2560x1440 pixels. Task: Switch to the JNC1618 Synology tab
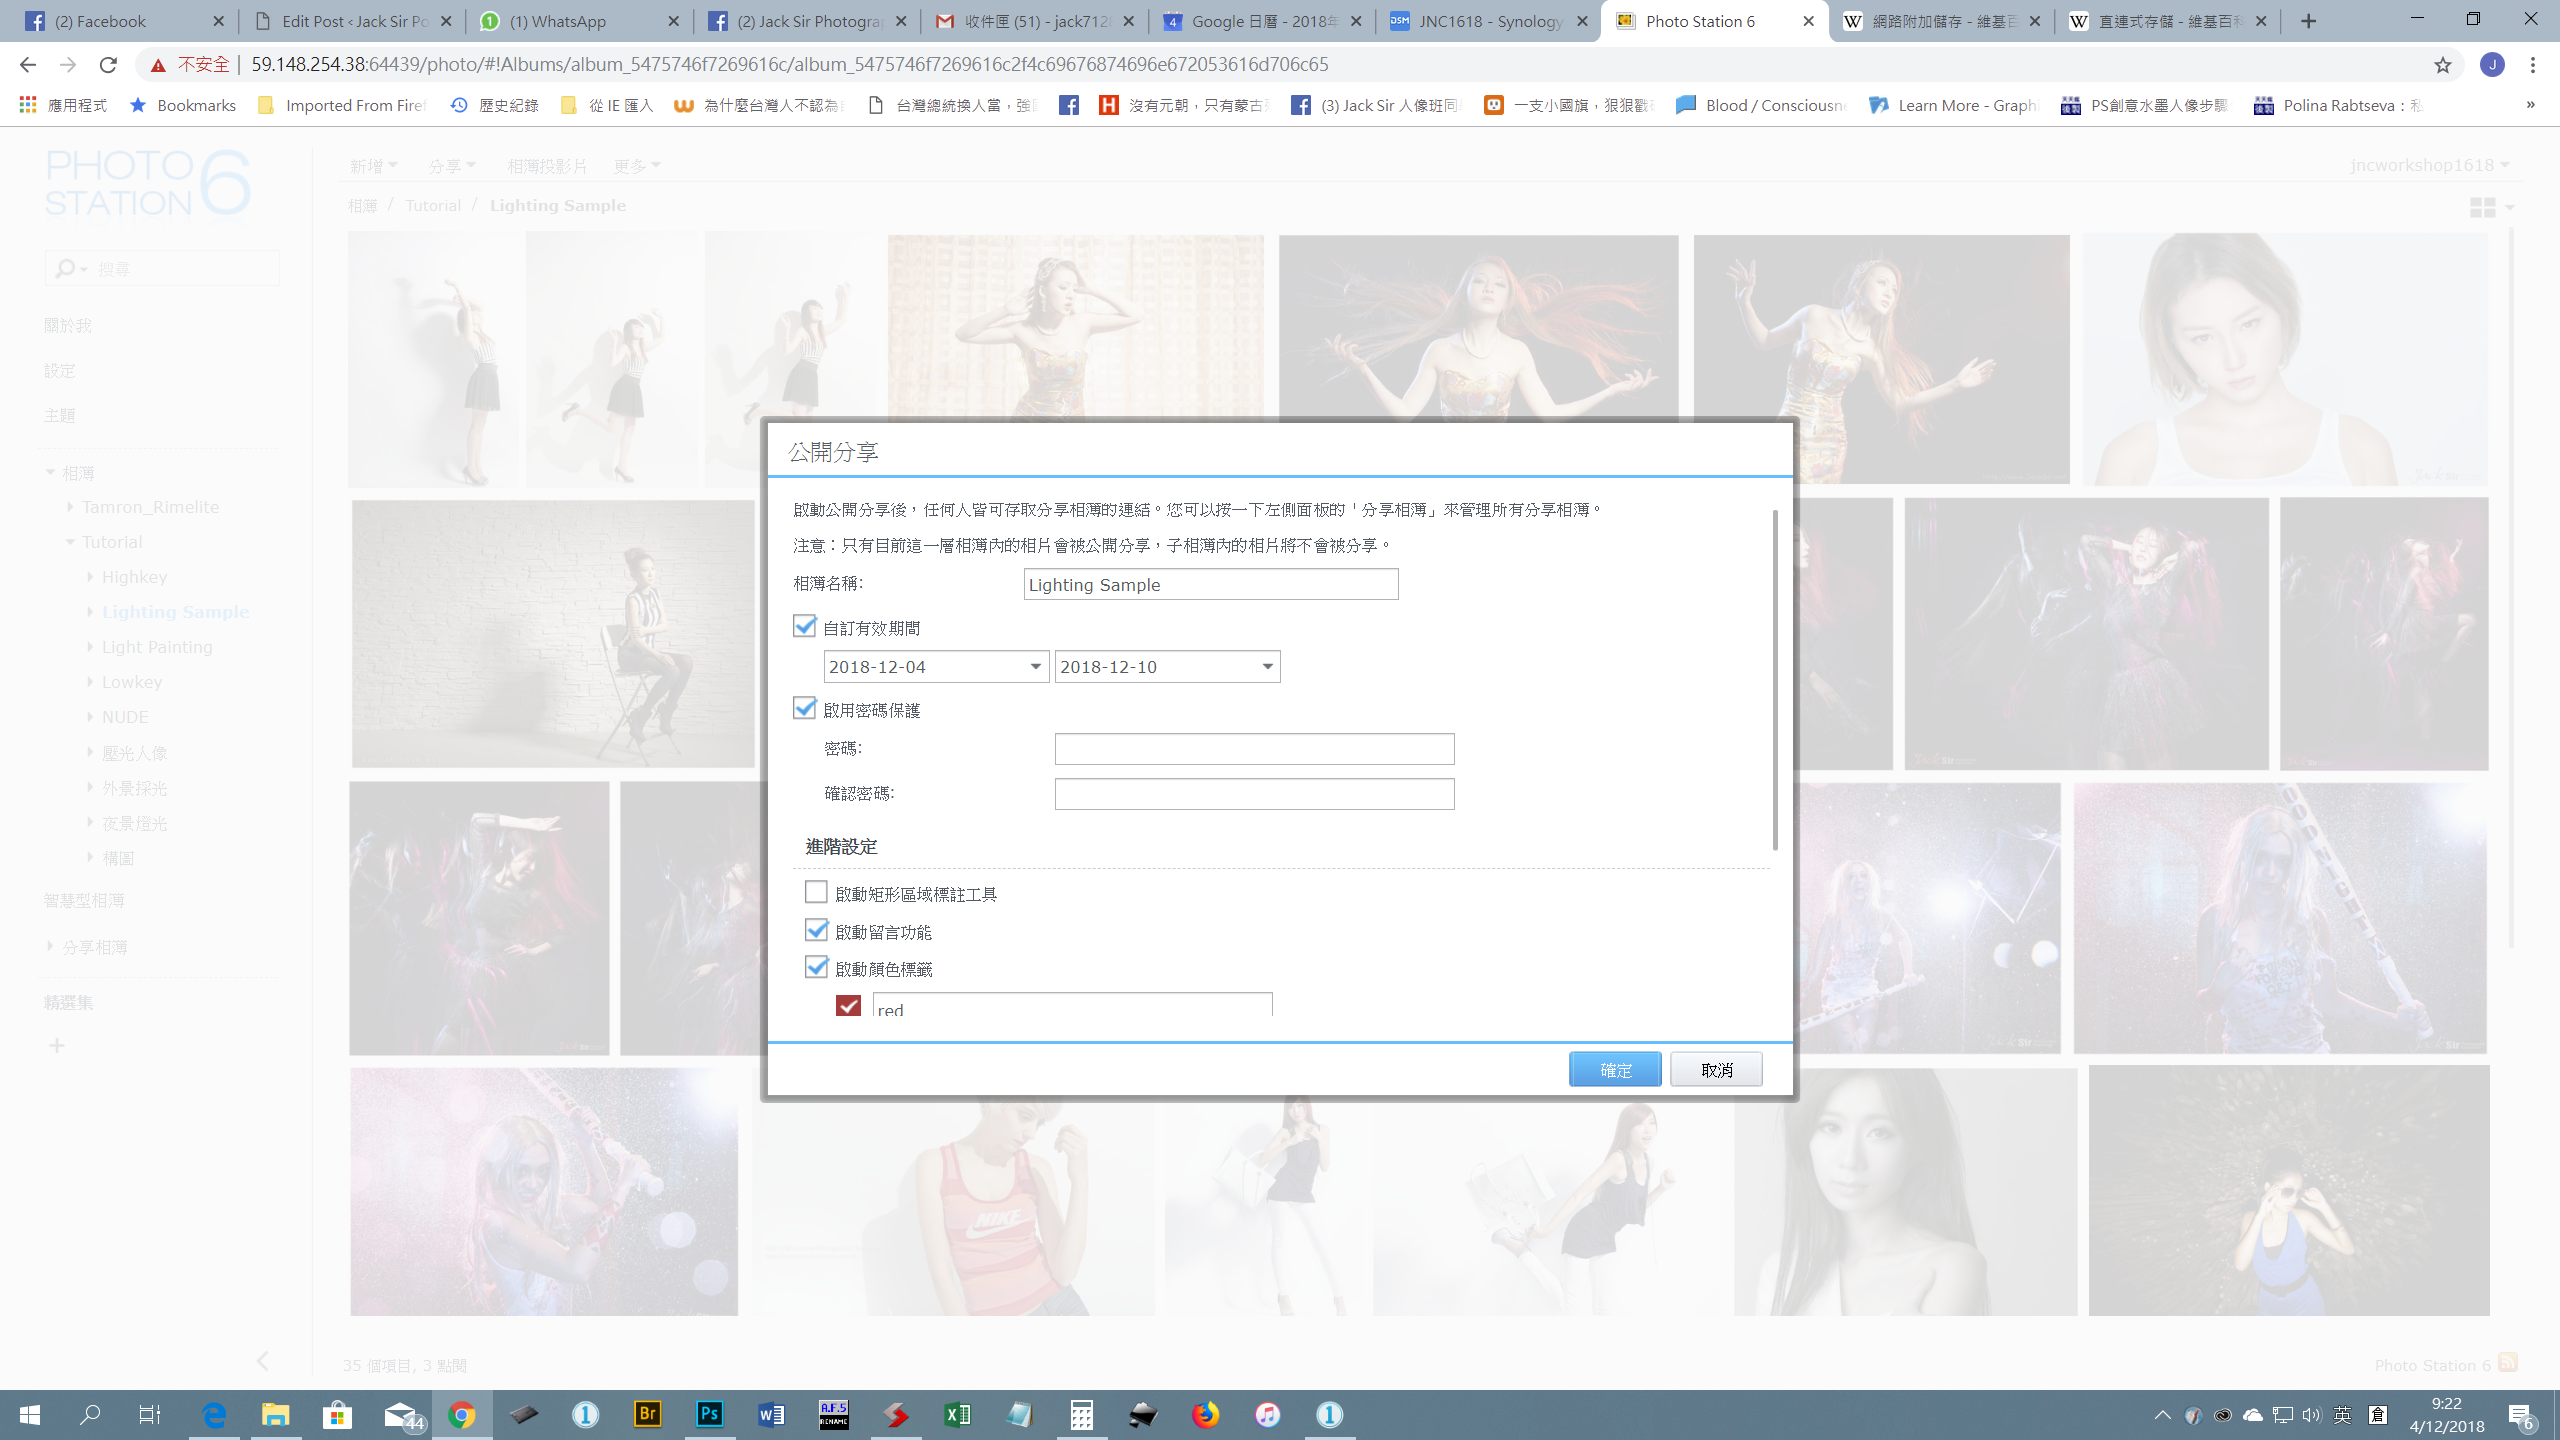click(1488, 21)
